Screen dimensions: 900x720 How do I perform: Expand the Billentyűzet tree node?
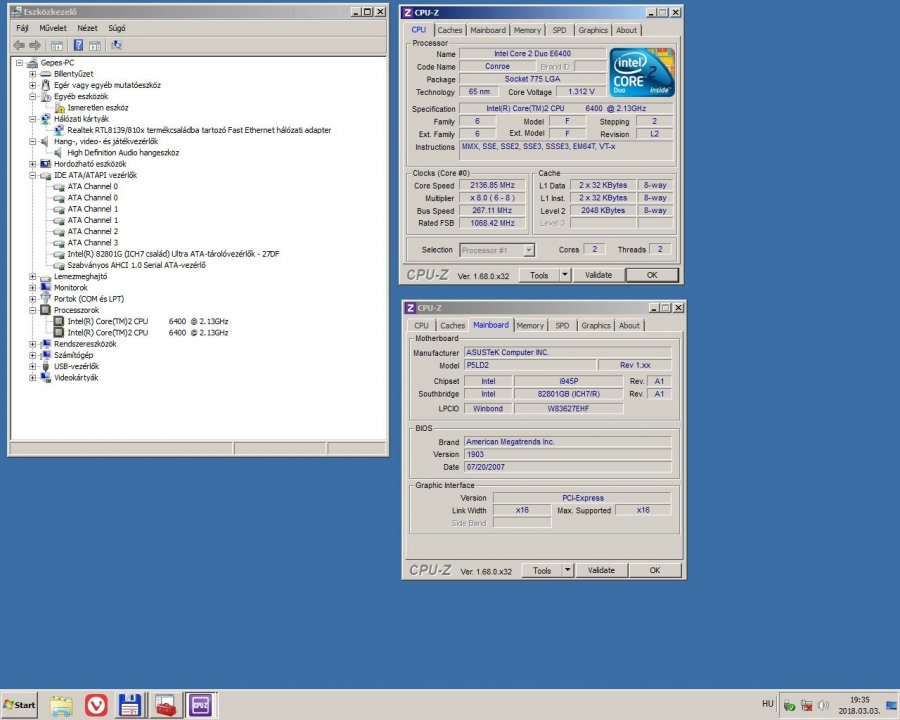click(x=33, y=74)
